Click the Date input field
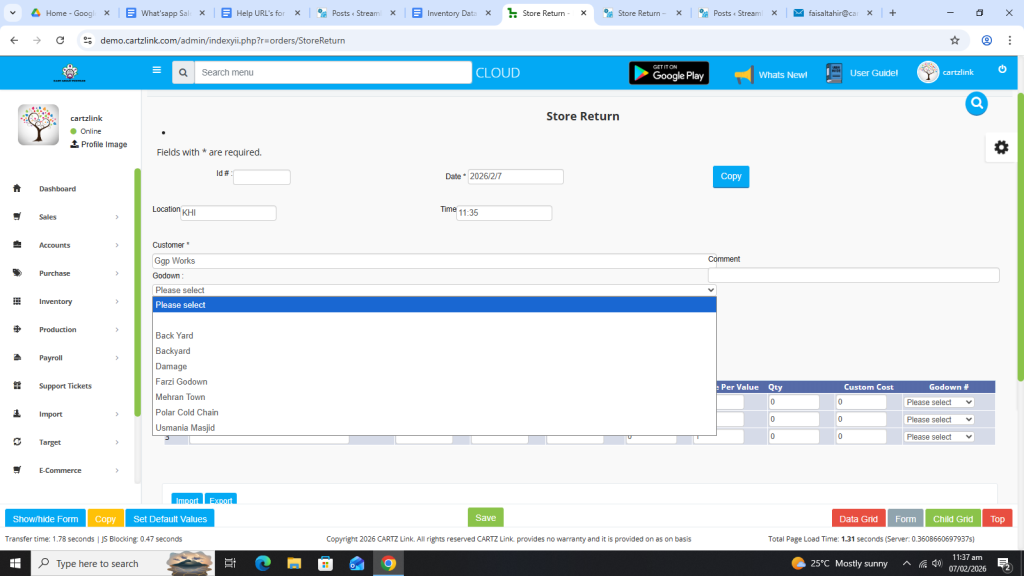Image resolution: width=1024 pixels, height=576 pixels. click(515, 177)
